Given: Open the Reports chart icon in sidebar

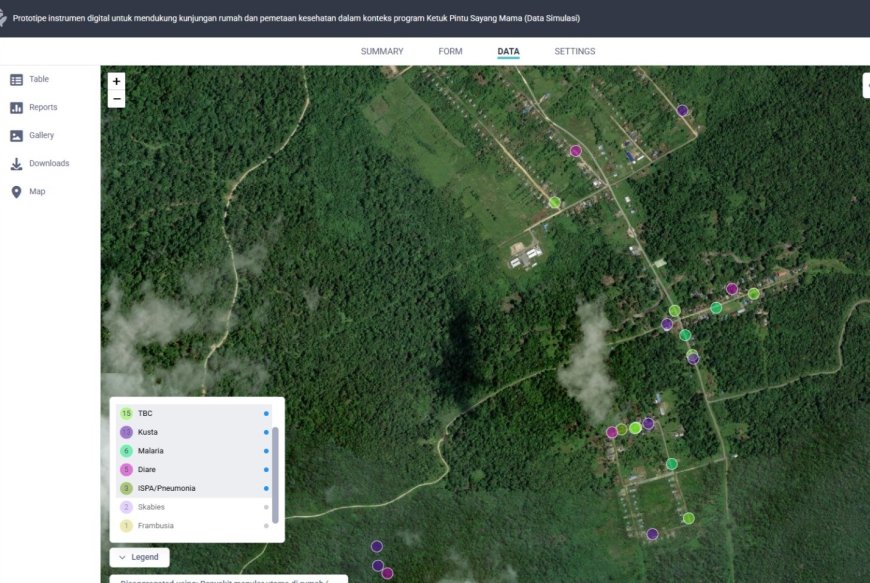Looking at the screenshot, I should tap(17, 108).
